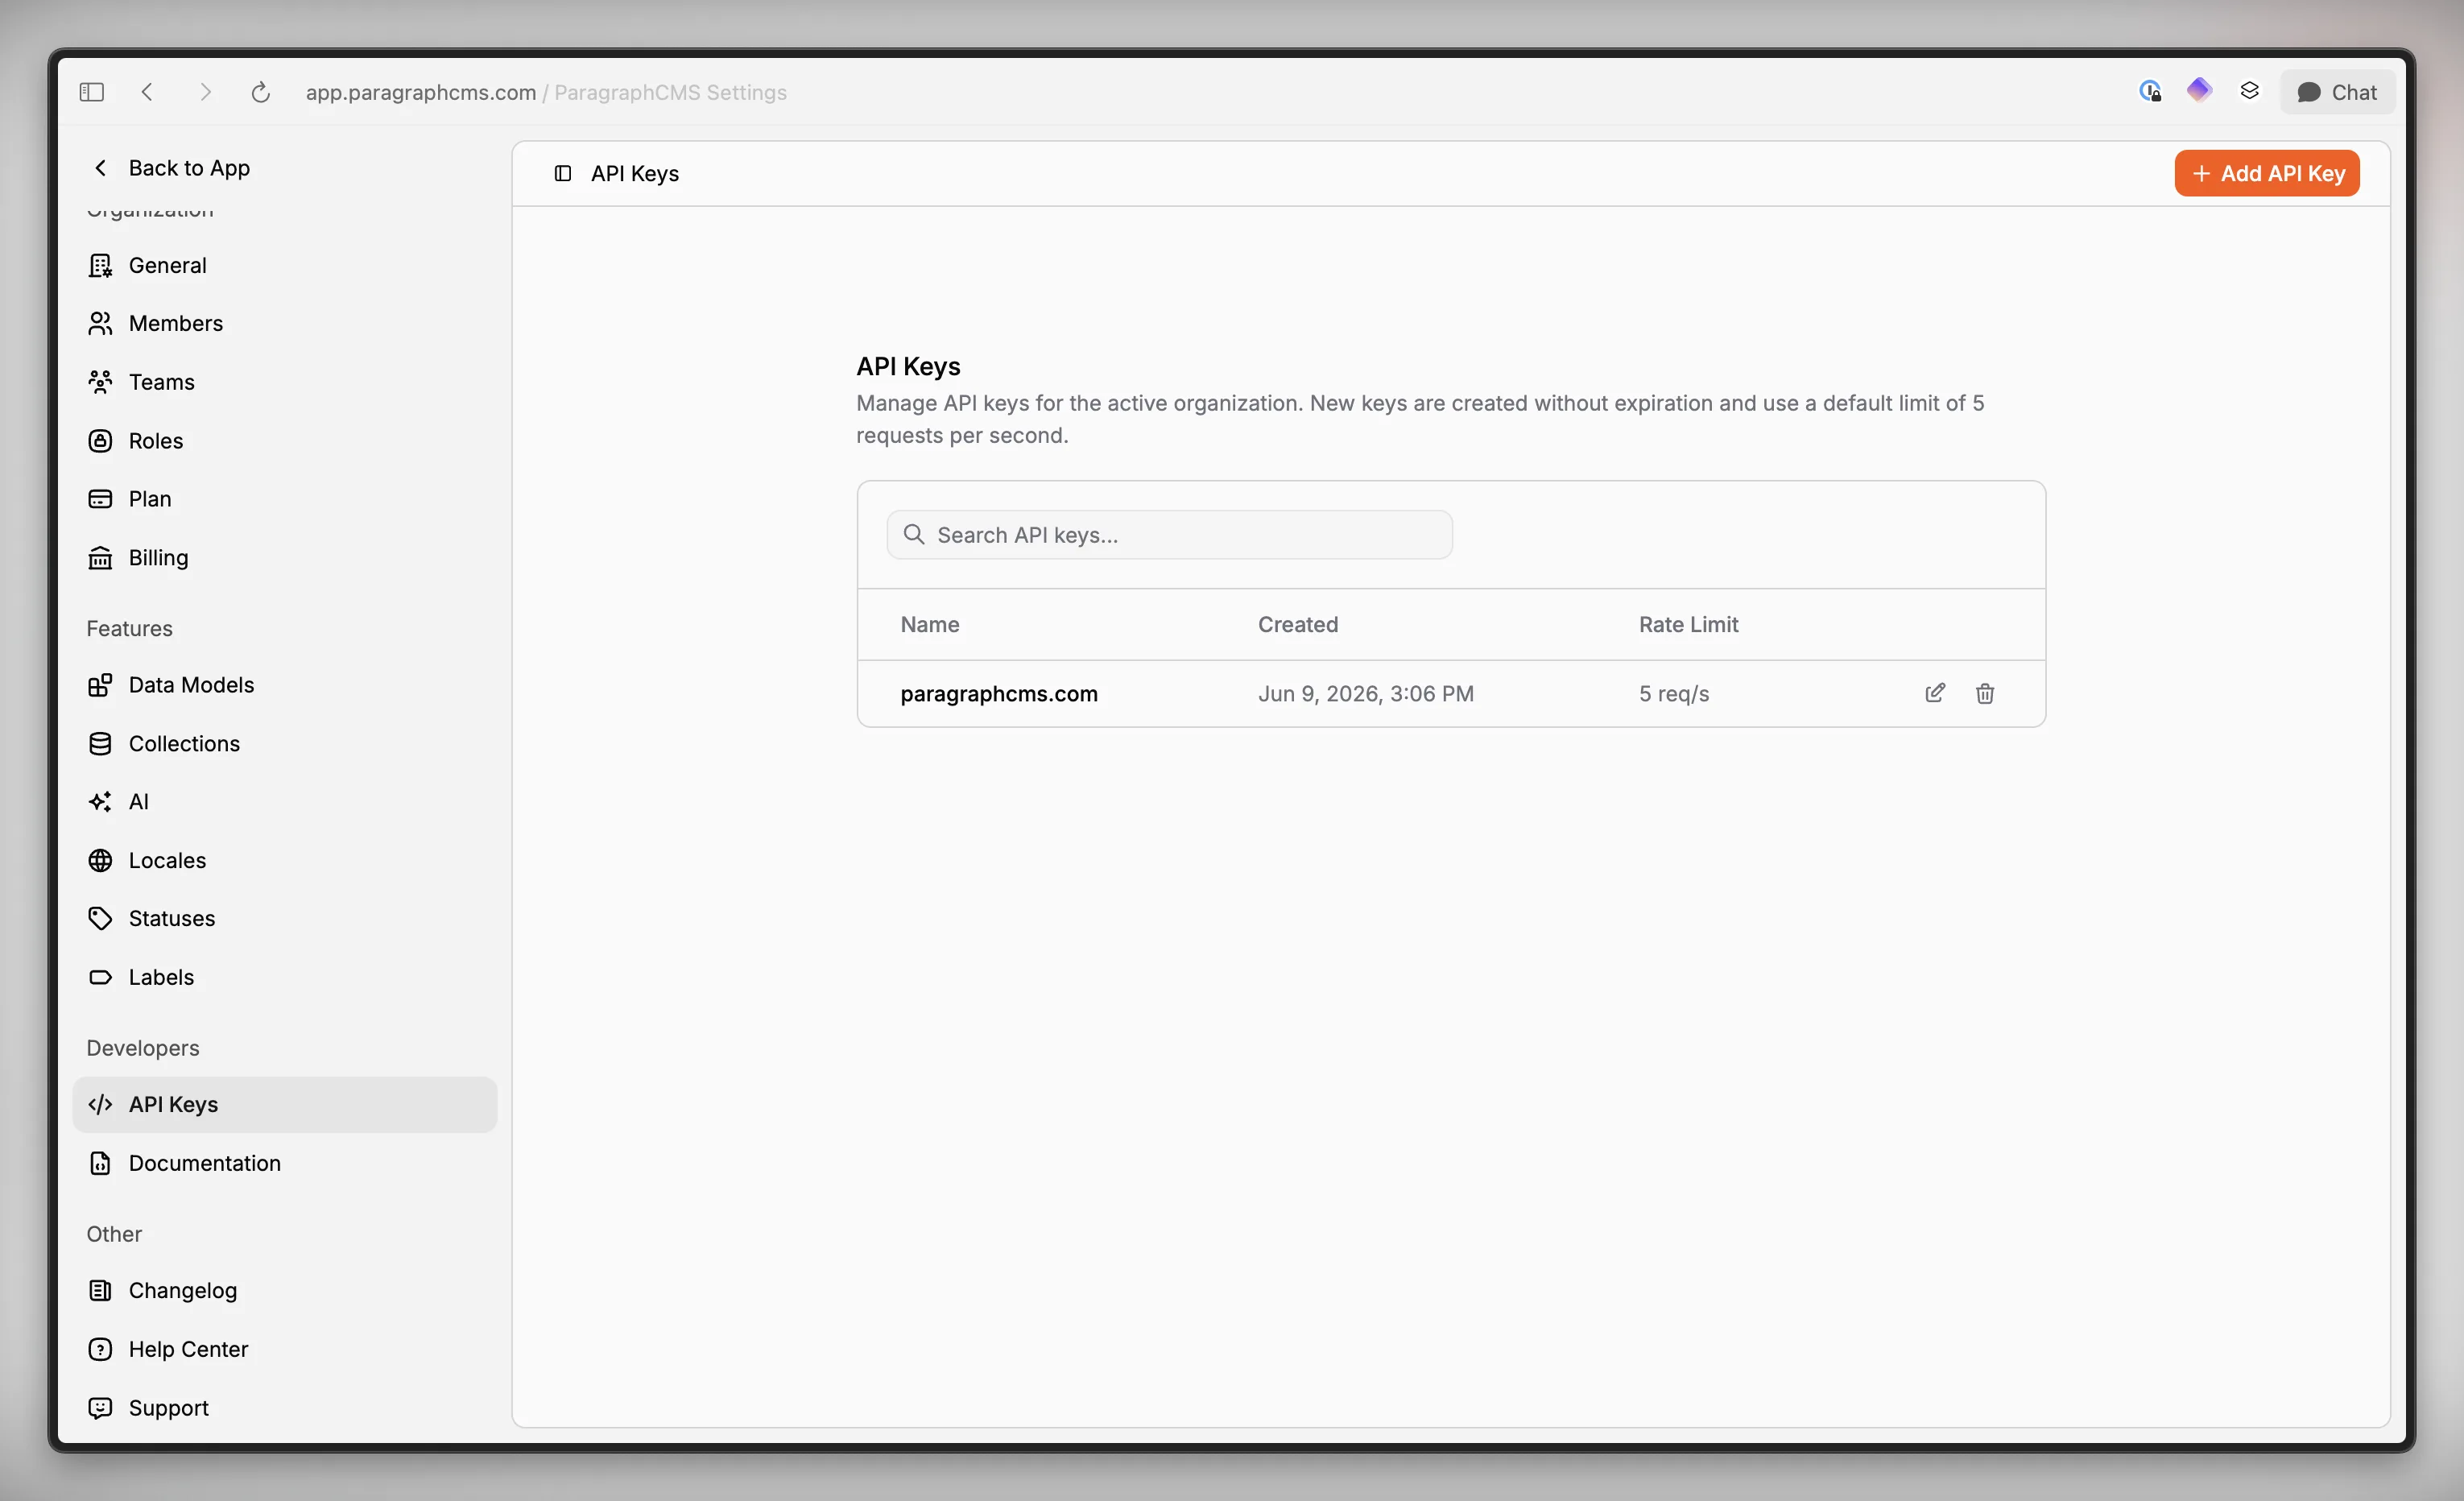Click the Data Models icon
2464x1501 pixels.
tap(100, 685)
